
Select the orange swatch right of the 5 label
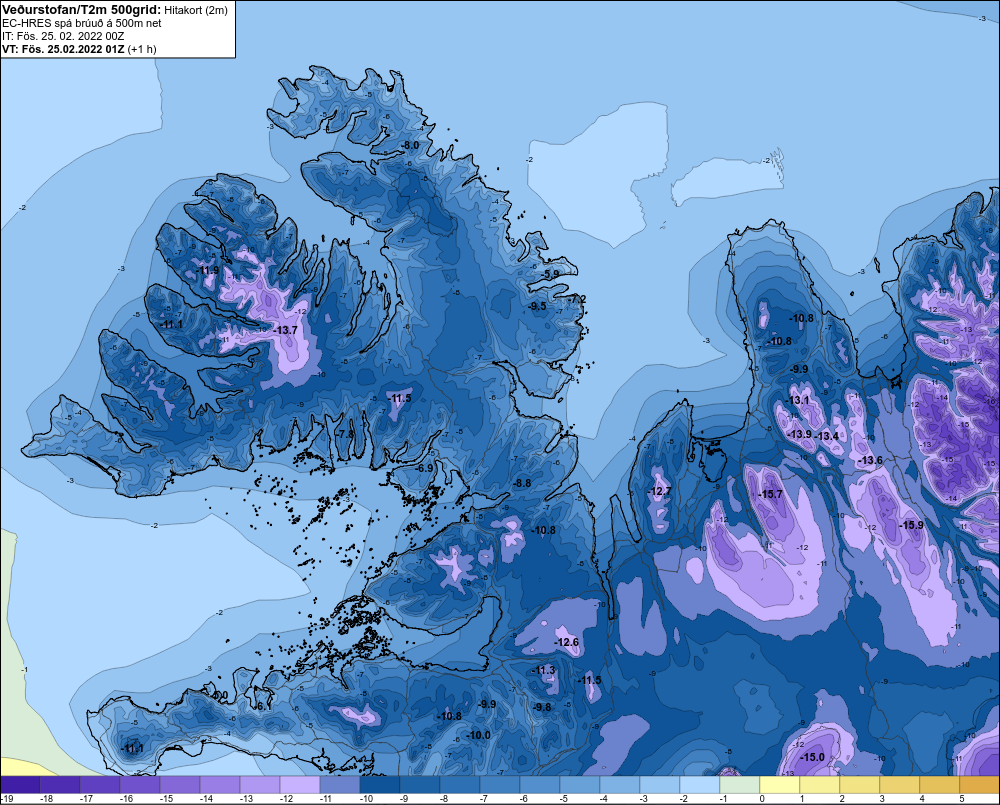(980, 785)
